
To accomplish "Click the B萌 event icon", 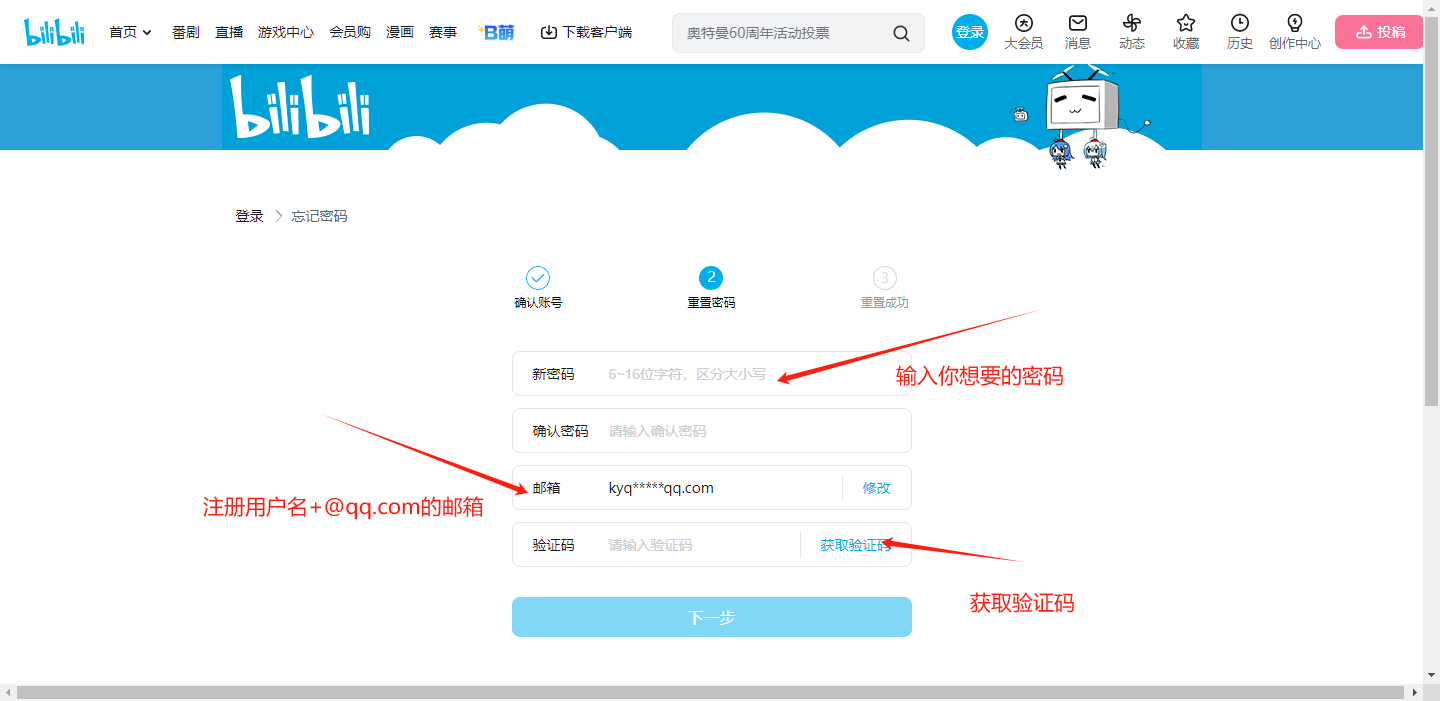I will click(496, 32).
